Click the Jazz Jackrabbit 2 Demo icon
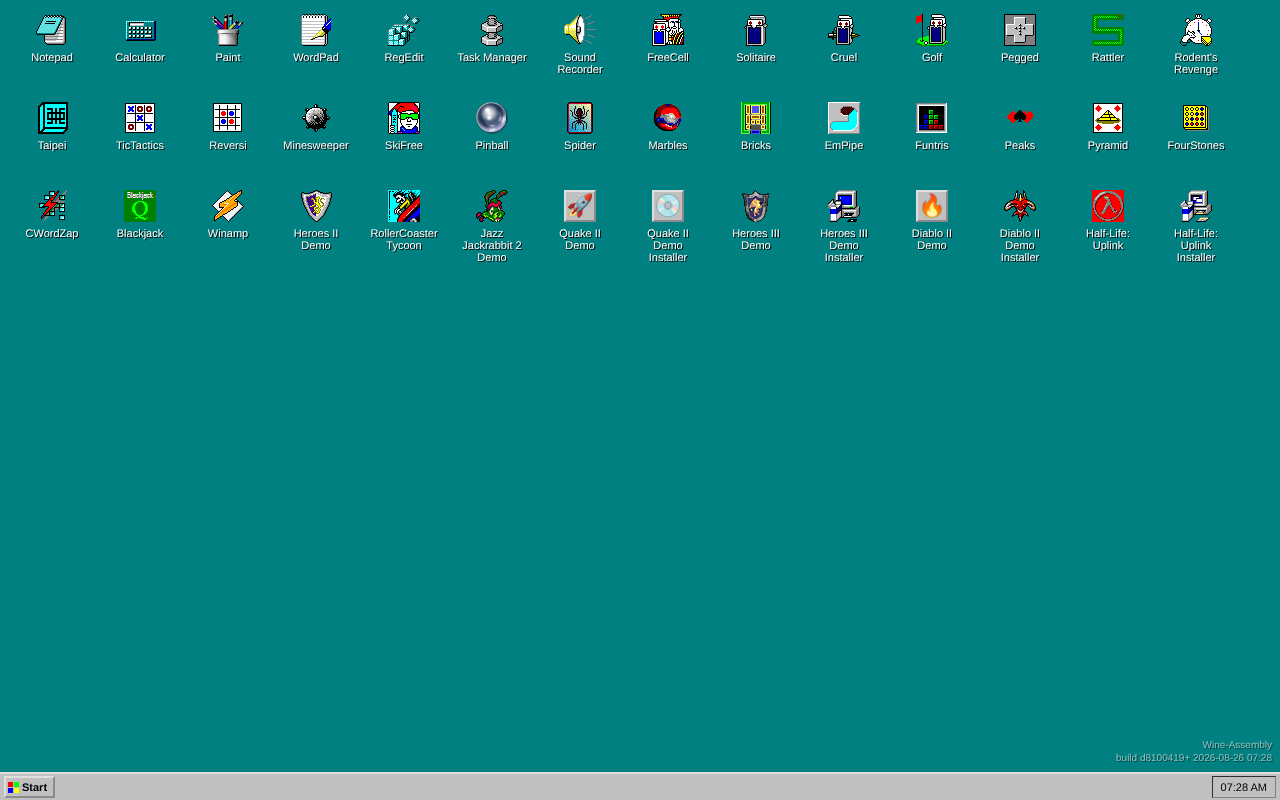 point(492,206)
